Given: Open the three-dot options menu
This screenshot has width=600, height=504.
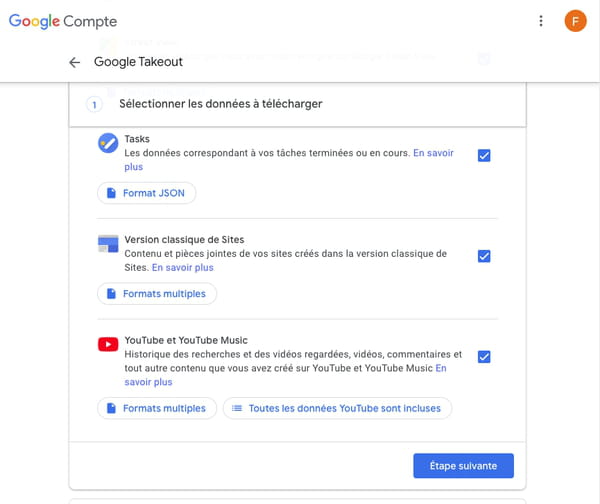Looking at the screenshot, I should click(x=541, y=21).
